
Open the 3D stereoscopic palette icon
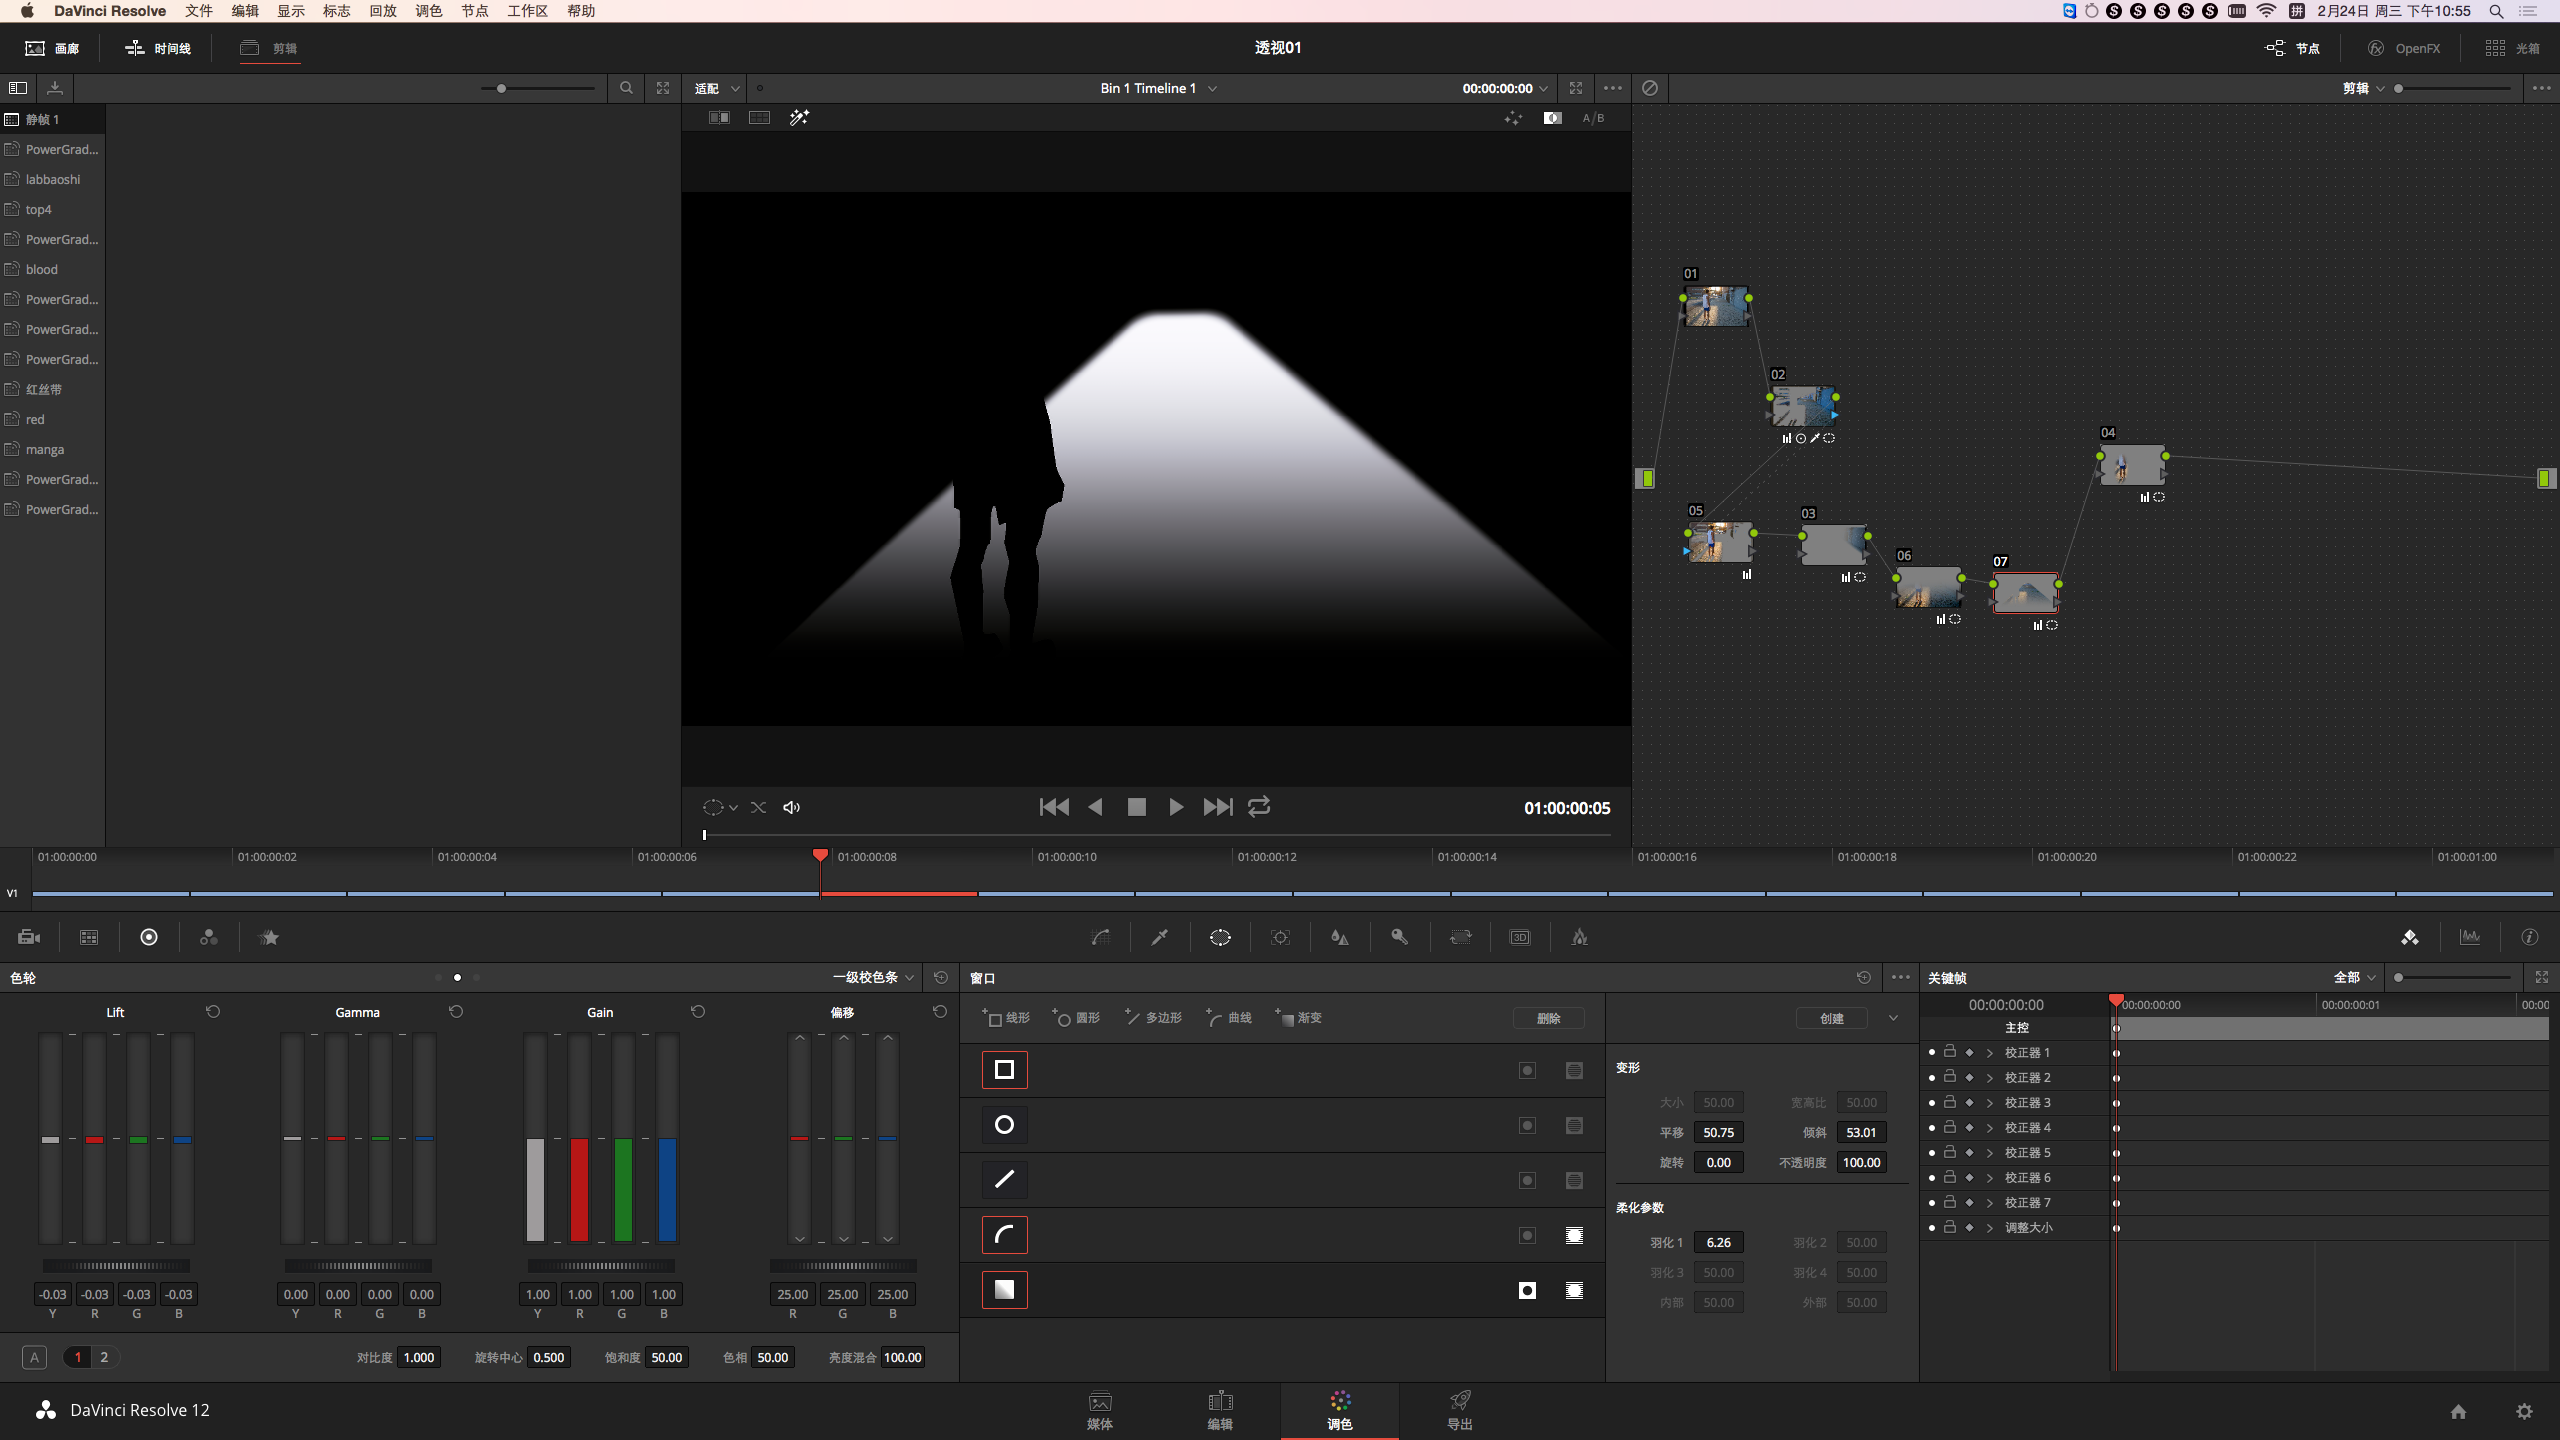click(x=1520, y=937)
